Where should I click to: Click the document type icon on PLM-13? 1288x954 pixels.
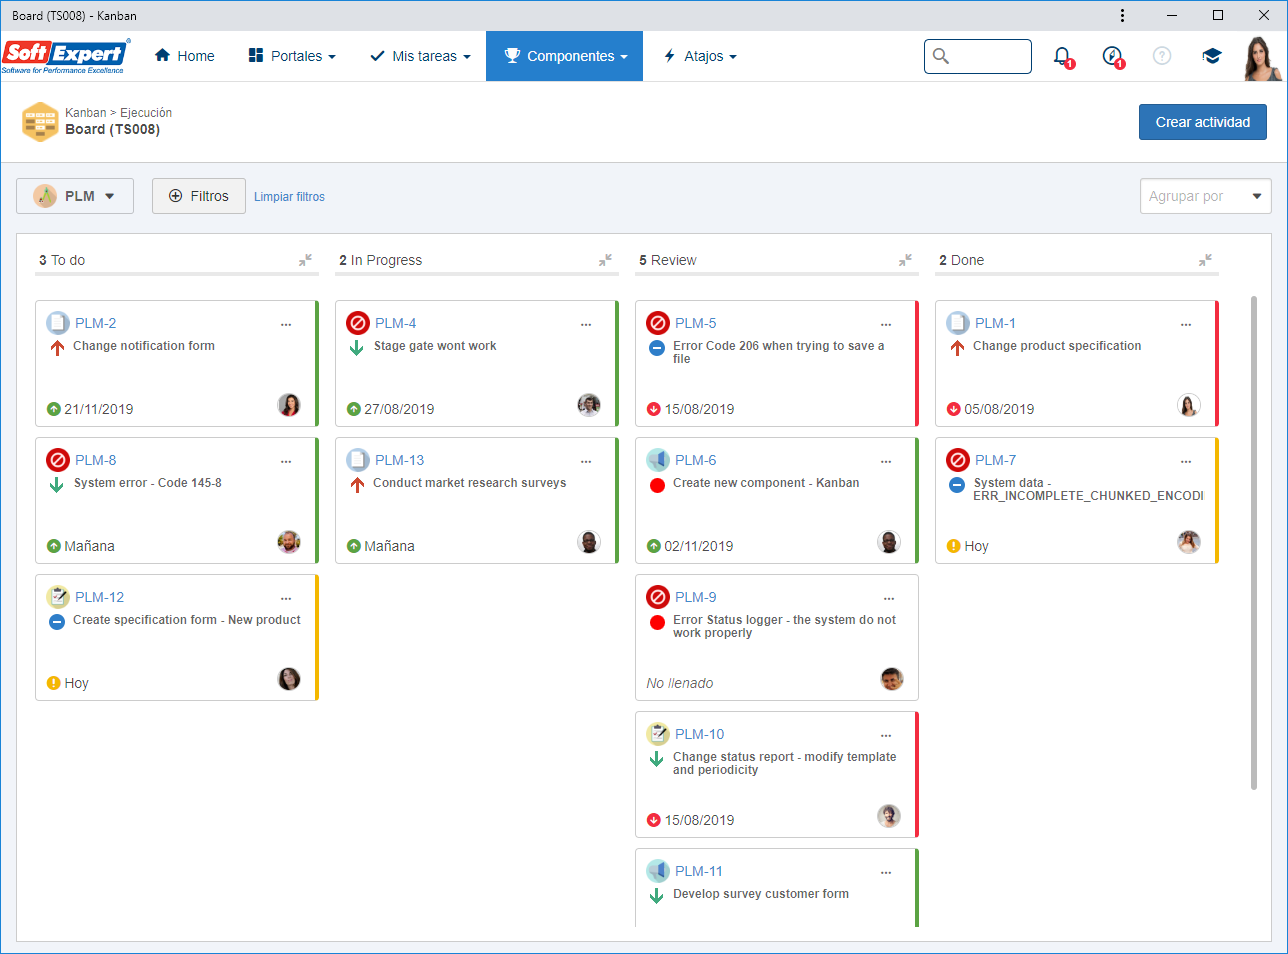[358, 460]
